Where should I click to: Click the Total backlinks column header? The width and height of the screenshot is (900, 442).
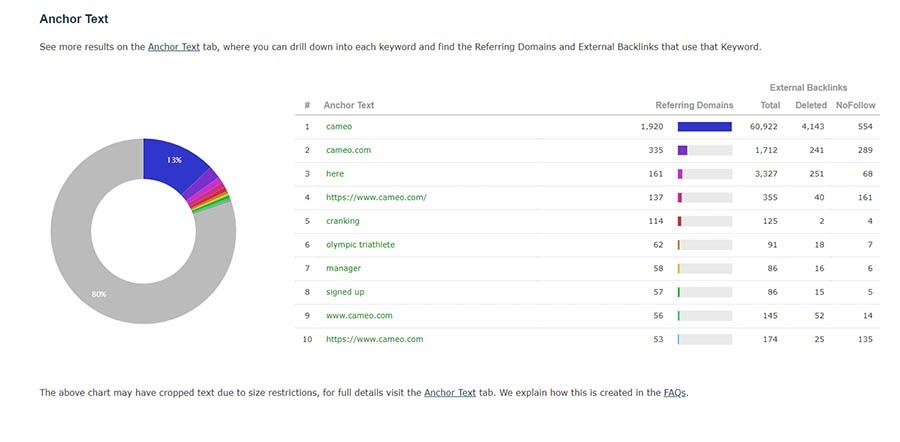[x=770, y=105]
